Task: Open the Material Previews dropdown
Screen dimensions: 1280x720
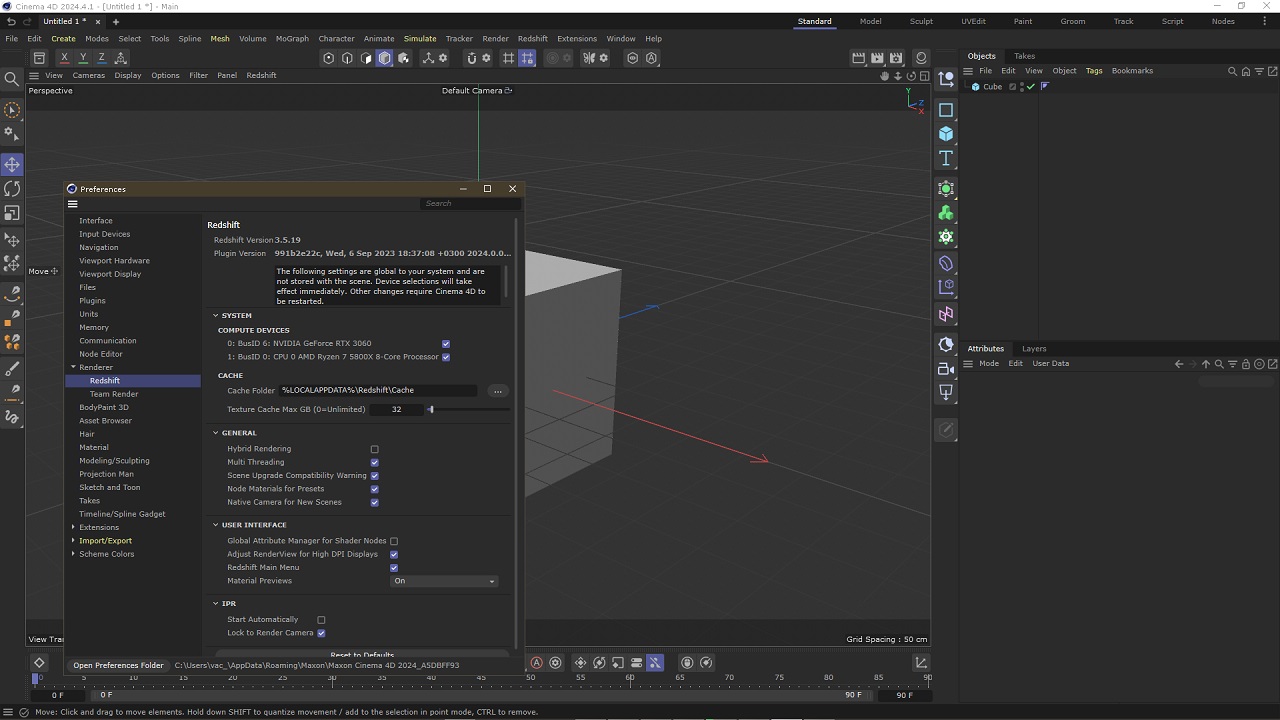Action: (443, 581)
